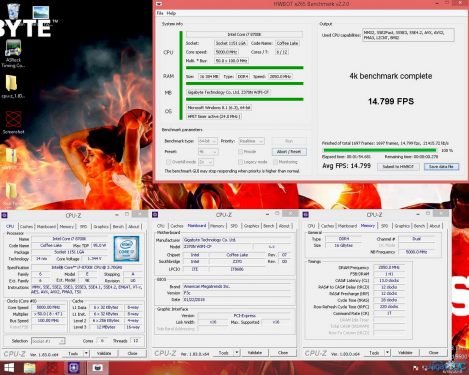469x375 pixels.
Task: Launch ASRock Timing Configurator desktop shortcut
Action: (x=13, y=48)
